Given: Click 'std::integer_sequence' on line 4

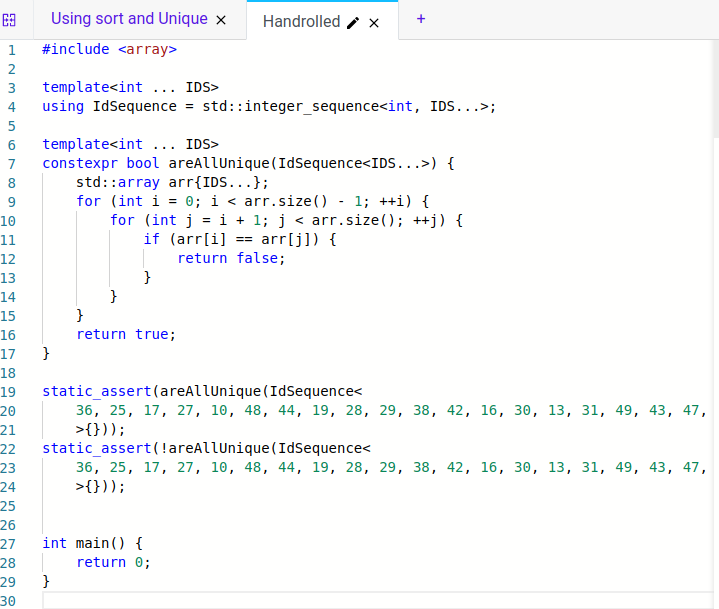Looking at the screenshot, I should [291, 106].
